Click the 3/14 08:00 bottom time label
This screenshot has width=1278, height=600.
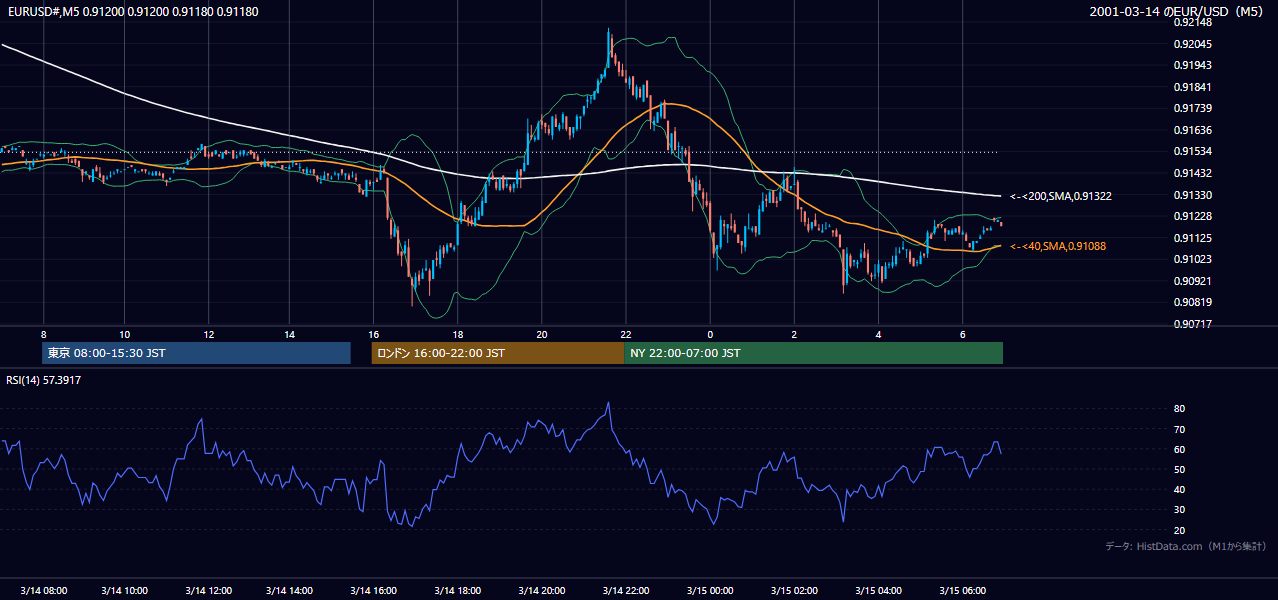[x=43, y=590]
